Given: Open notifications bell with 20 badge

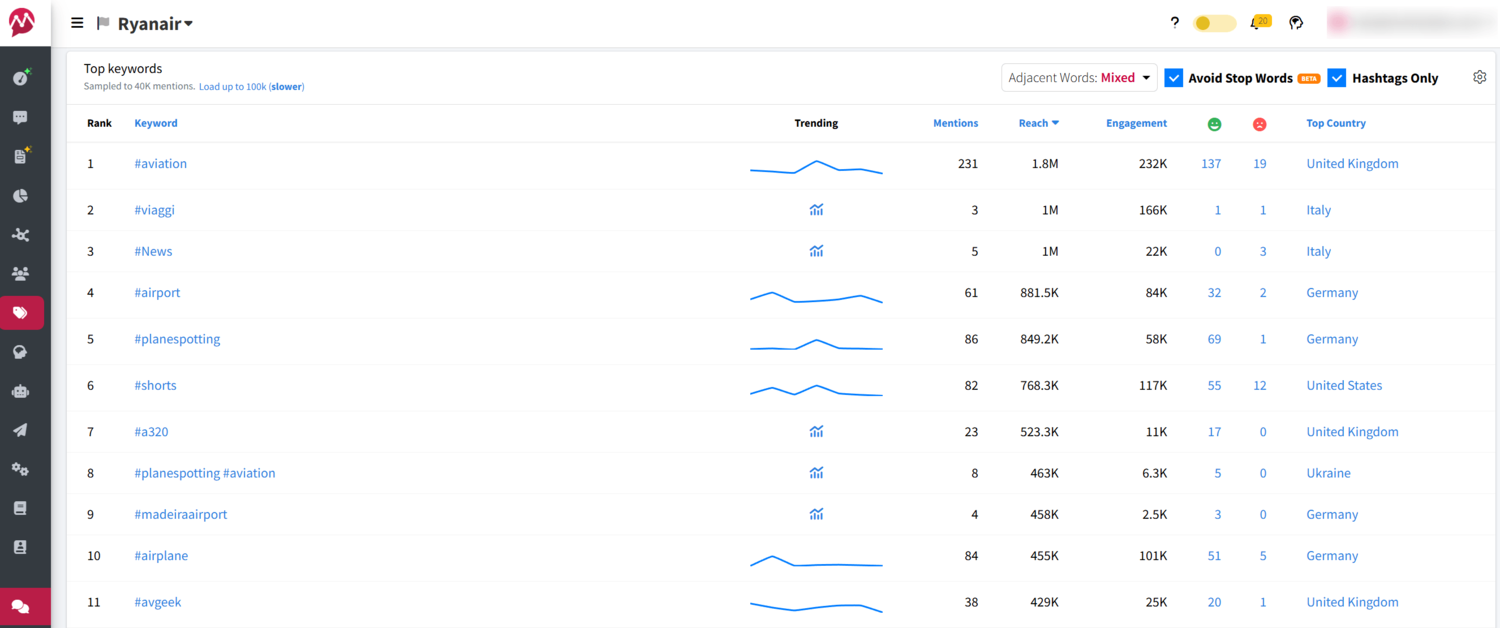Looking at the screenshot, I should (x=1260, y=22).
